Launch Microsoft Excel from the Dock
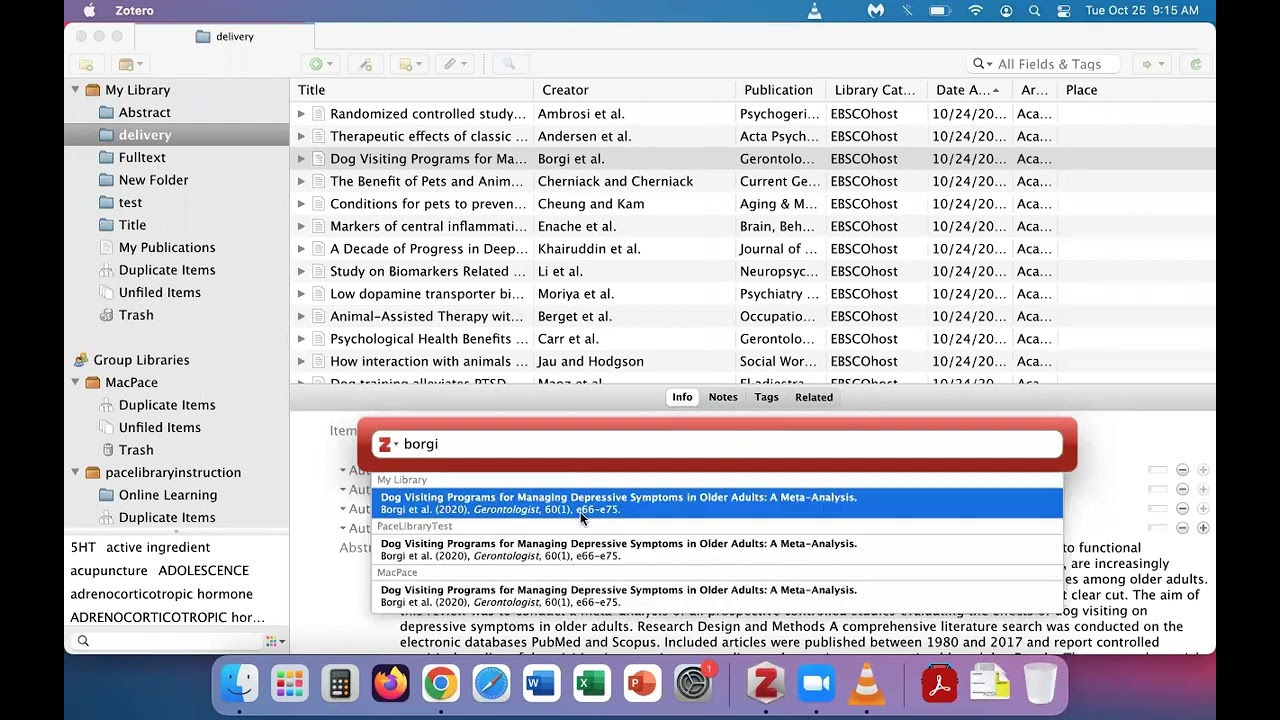The height and width of the screenshot is (720, 1280). point(591,684)
